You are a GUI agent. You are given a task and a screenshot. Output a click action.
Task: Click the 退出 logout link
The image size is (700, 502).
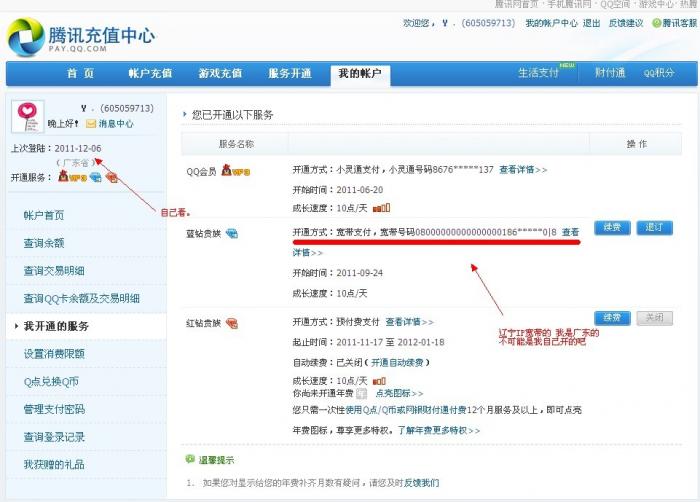coord(592,23)
